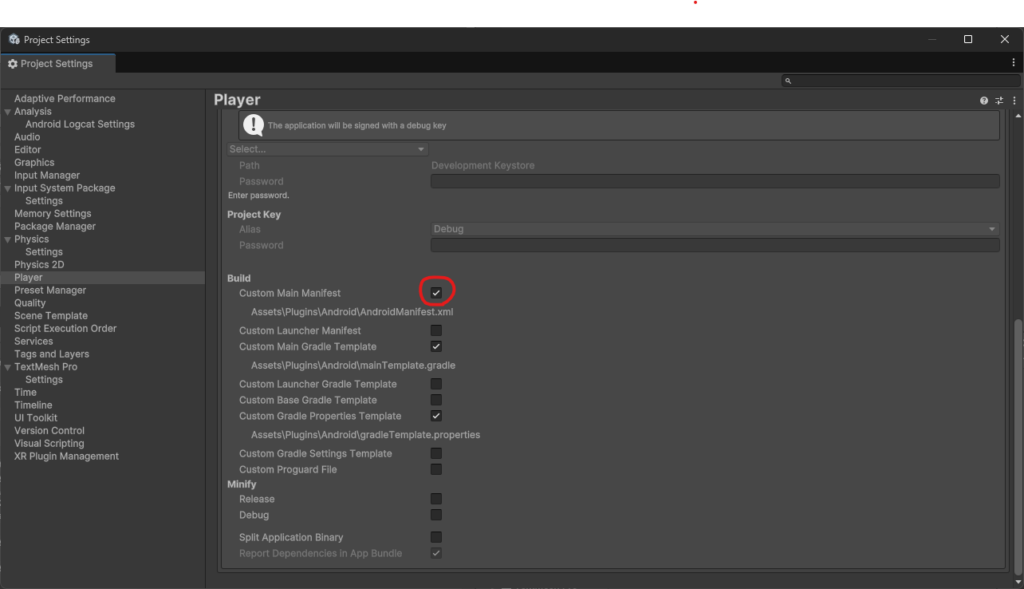This screenshot has height=589, width=1024.
Task: Open Quality settings
Action: [x=30, y=303]
